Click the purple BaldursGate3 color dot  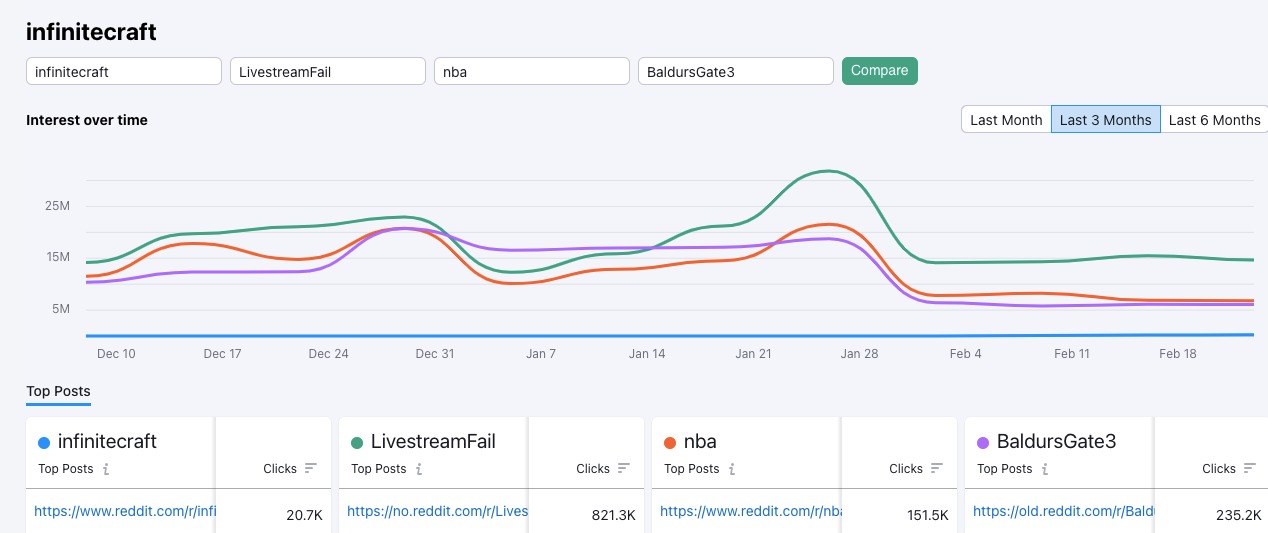(982, 442)
